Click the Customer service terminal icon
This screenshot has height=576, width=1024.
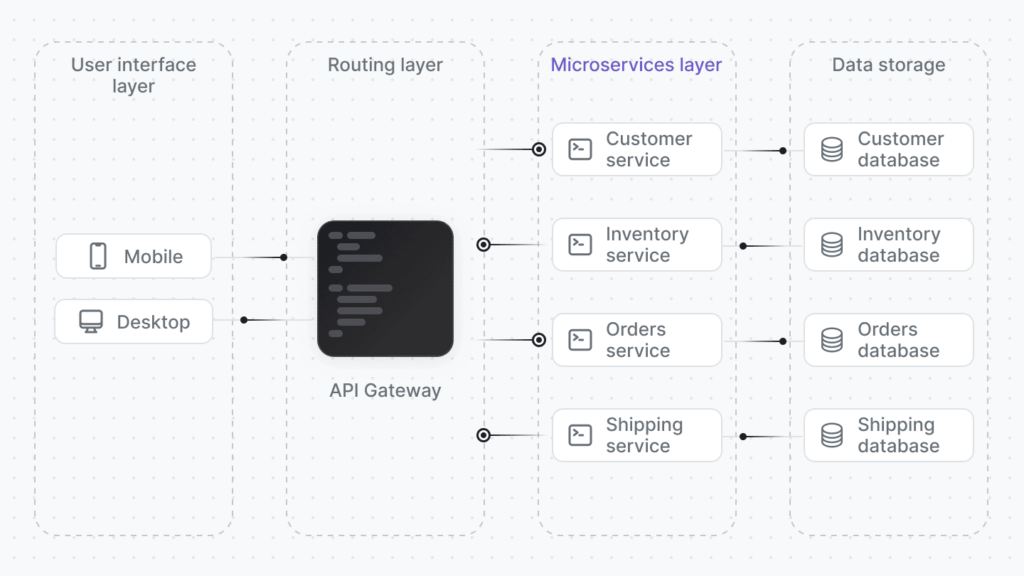pos(579,148)
